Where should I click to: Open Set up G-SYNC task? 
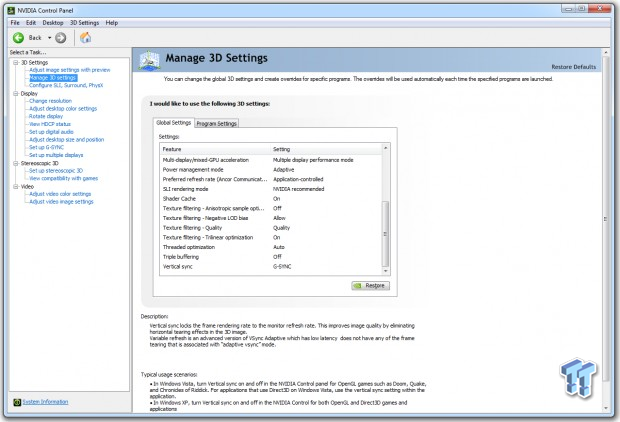click(46, 148)
